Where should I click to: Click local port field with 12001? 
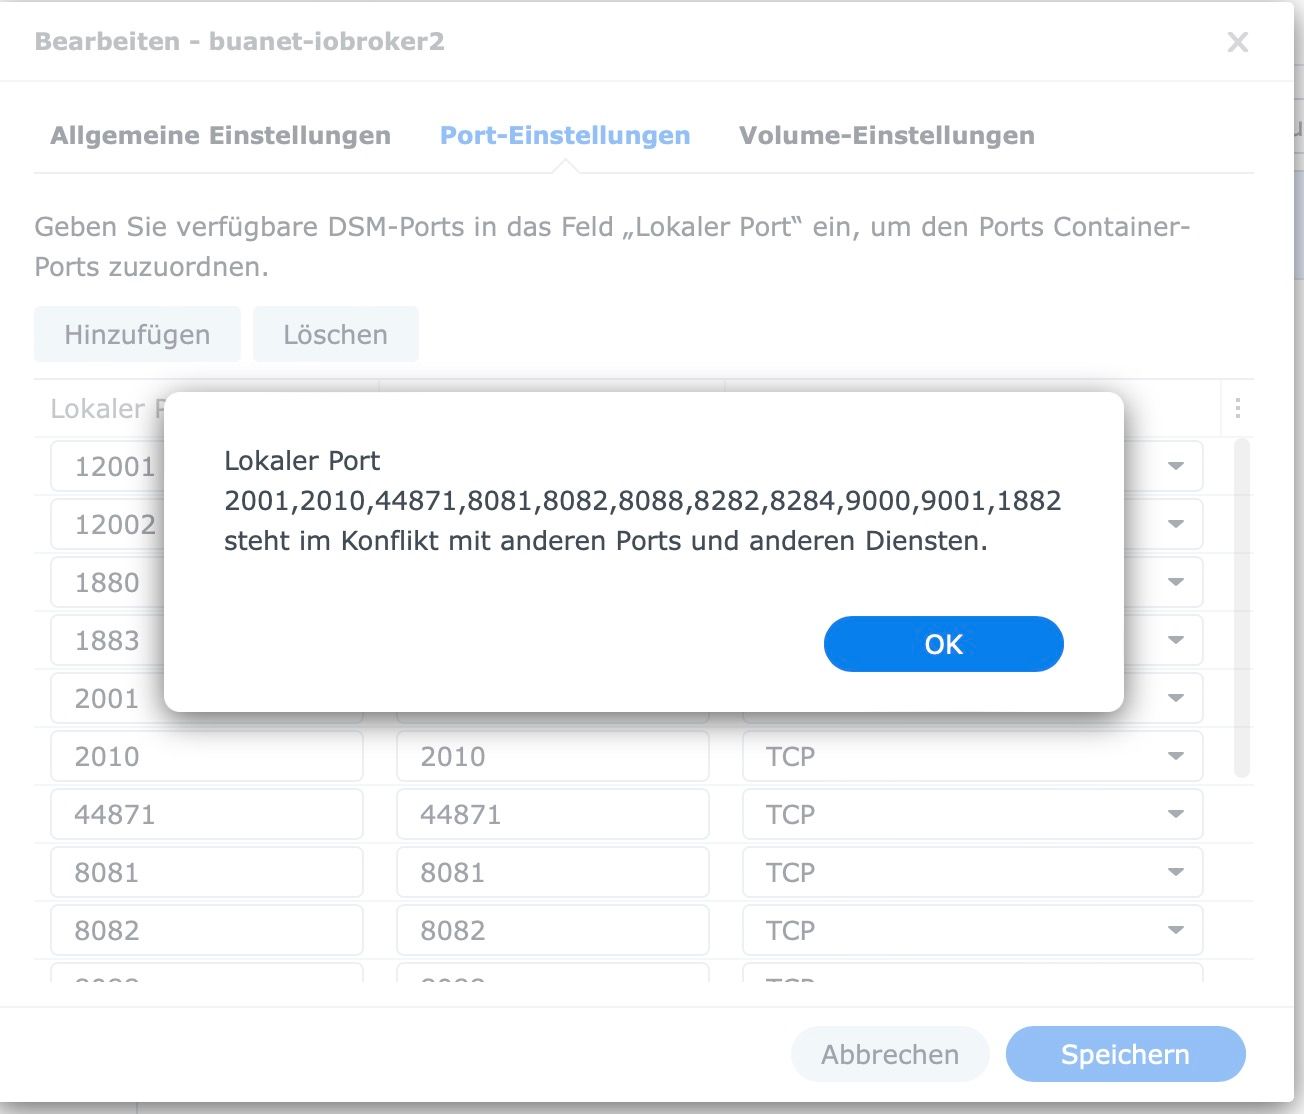click(110, 466)
